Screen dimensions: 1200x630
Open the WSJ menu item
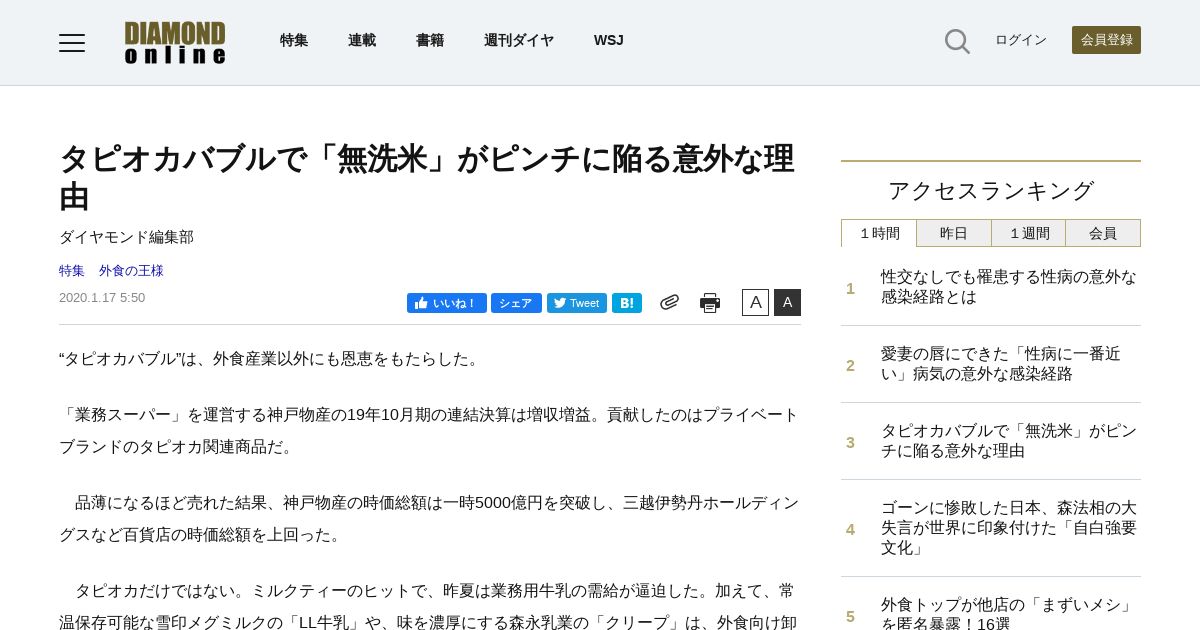click(x=609, y=41)
